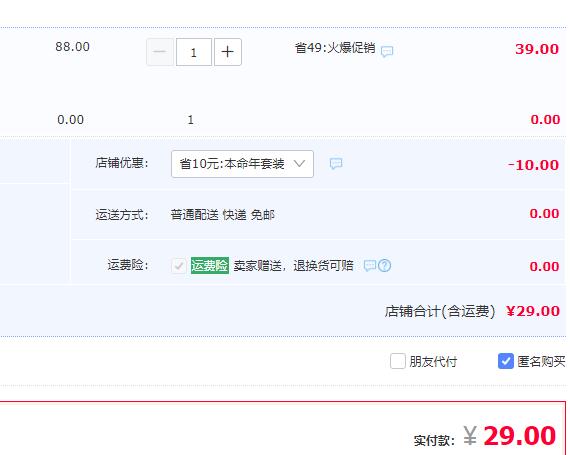Click the dropdown chevron for 省10元:本命年套装
The image size is (570, 455).
click(299, 164)
